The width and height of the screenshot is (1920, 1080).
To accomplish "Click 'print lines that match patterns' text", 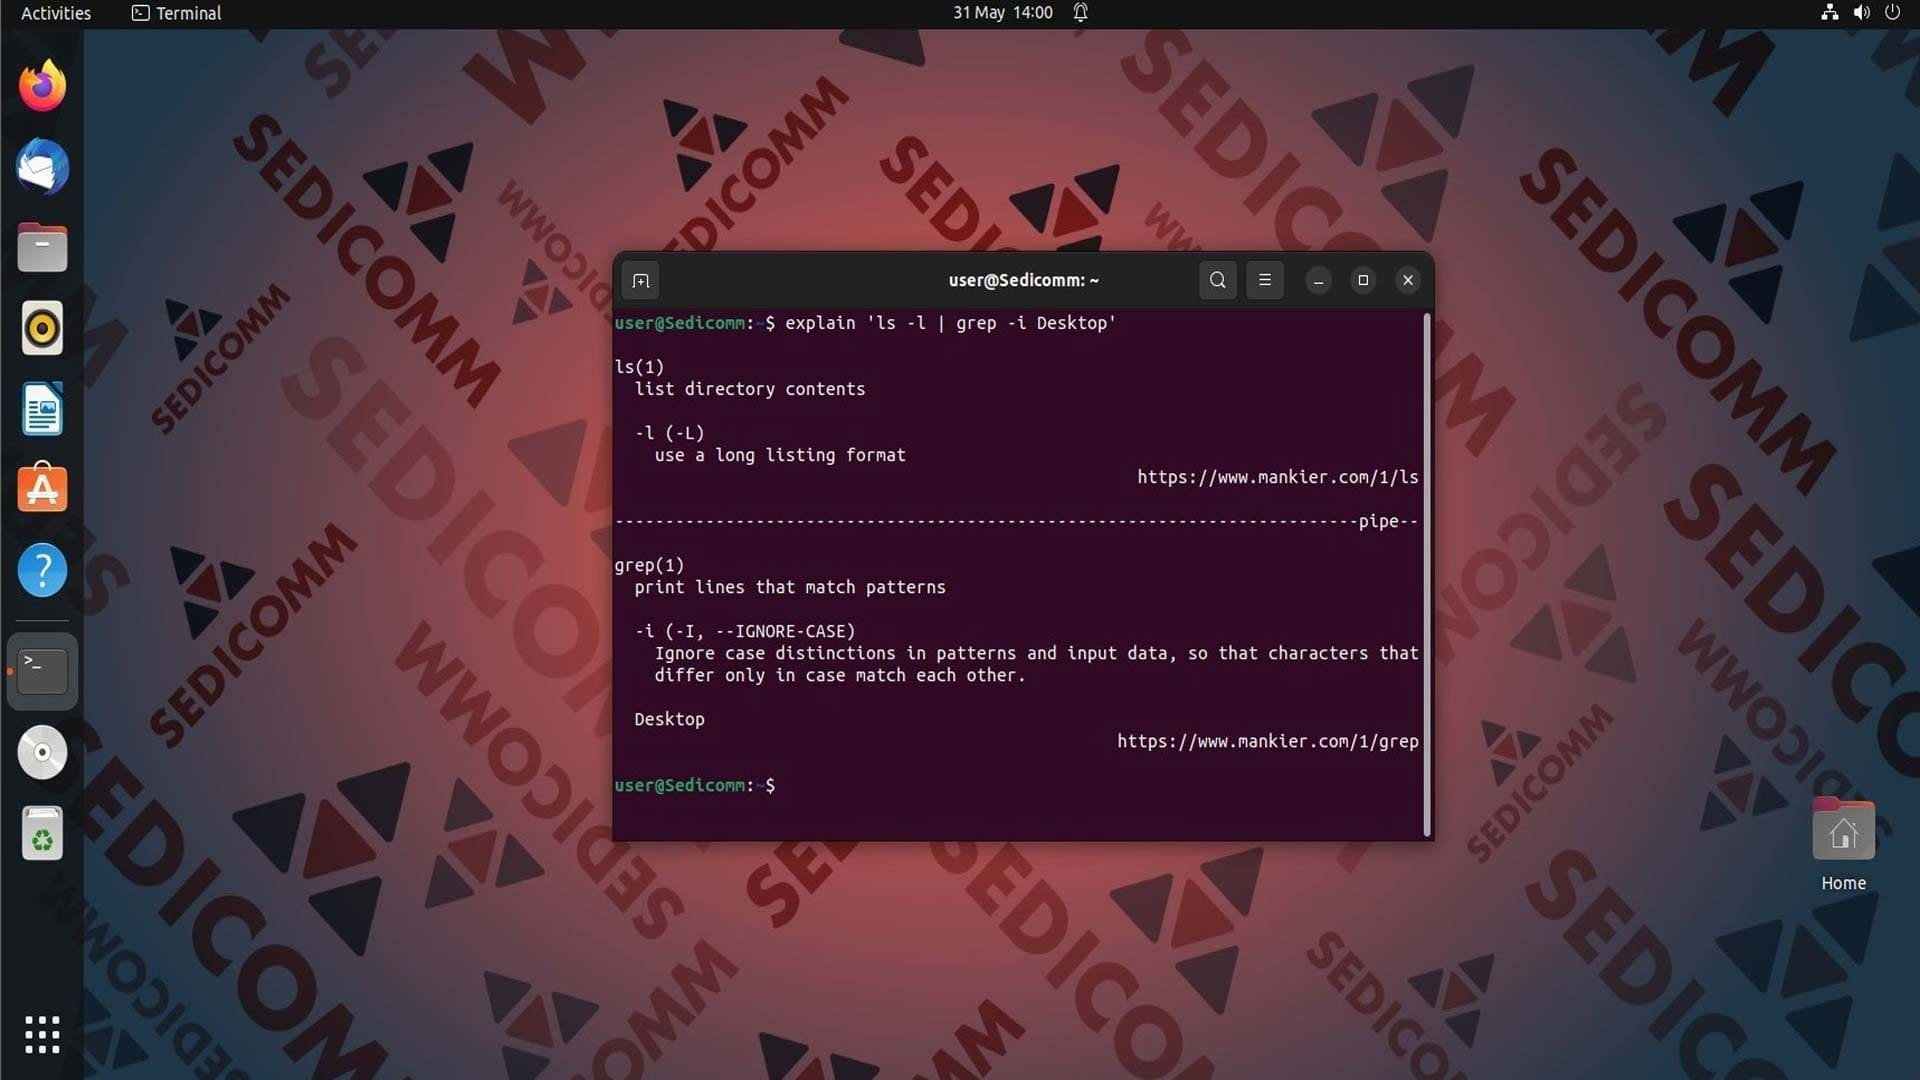I will click(789, 587).
